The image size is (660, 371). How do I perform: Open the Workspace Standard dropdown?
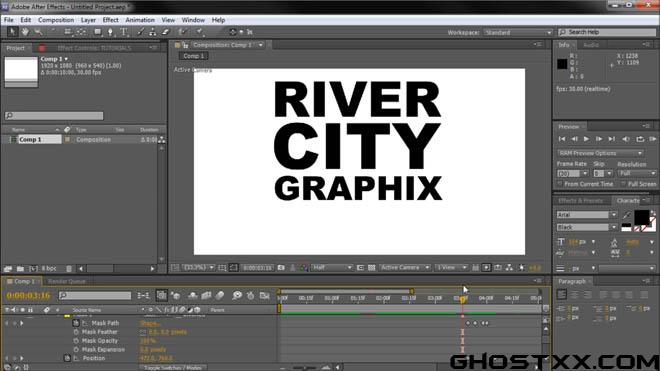518,32
